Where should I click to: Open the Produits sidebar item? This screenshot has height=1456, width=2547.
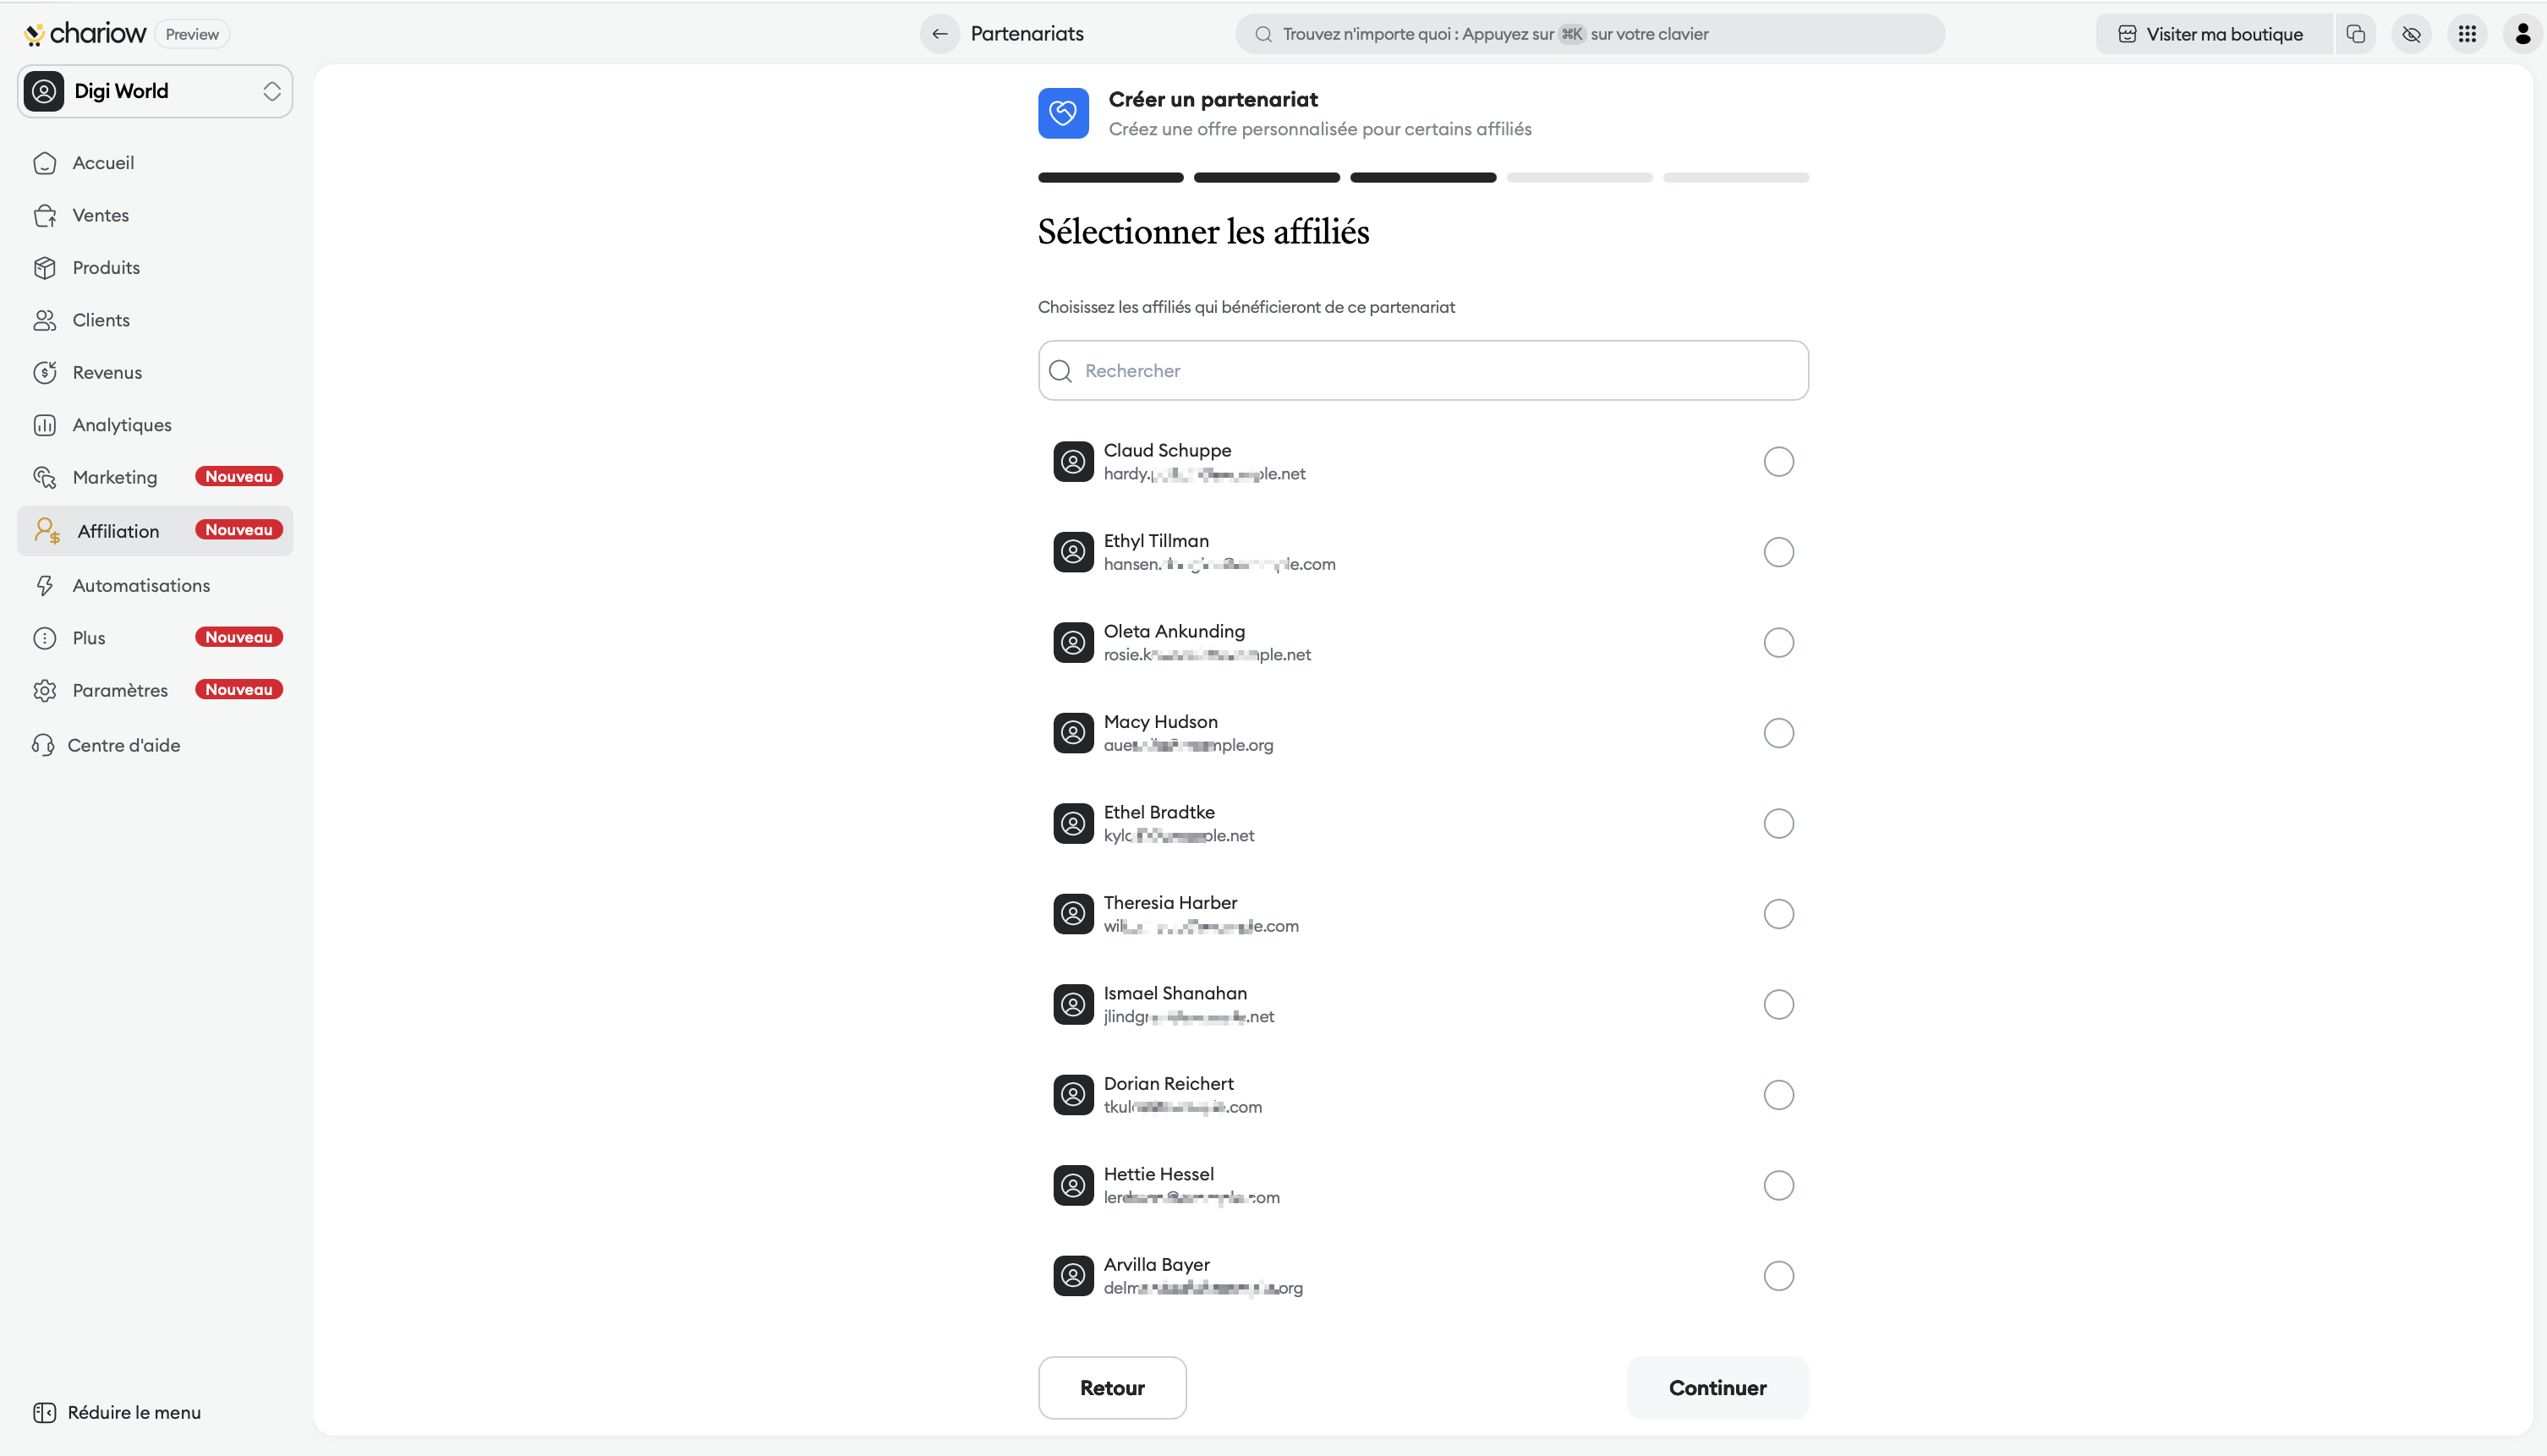(x=106, y=268)
